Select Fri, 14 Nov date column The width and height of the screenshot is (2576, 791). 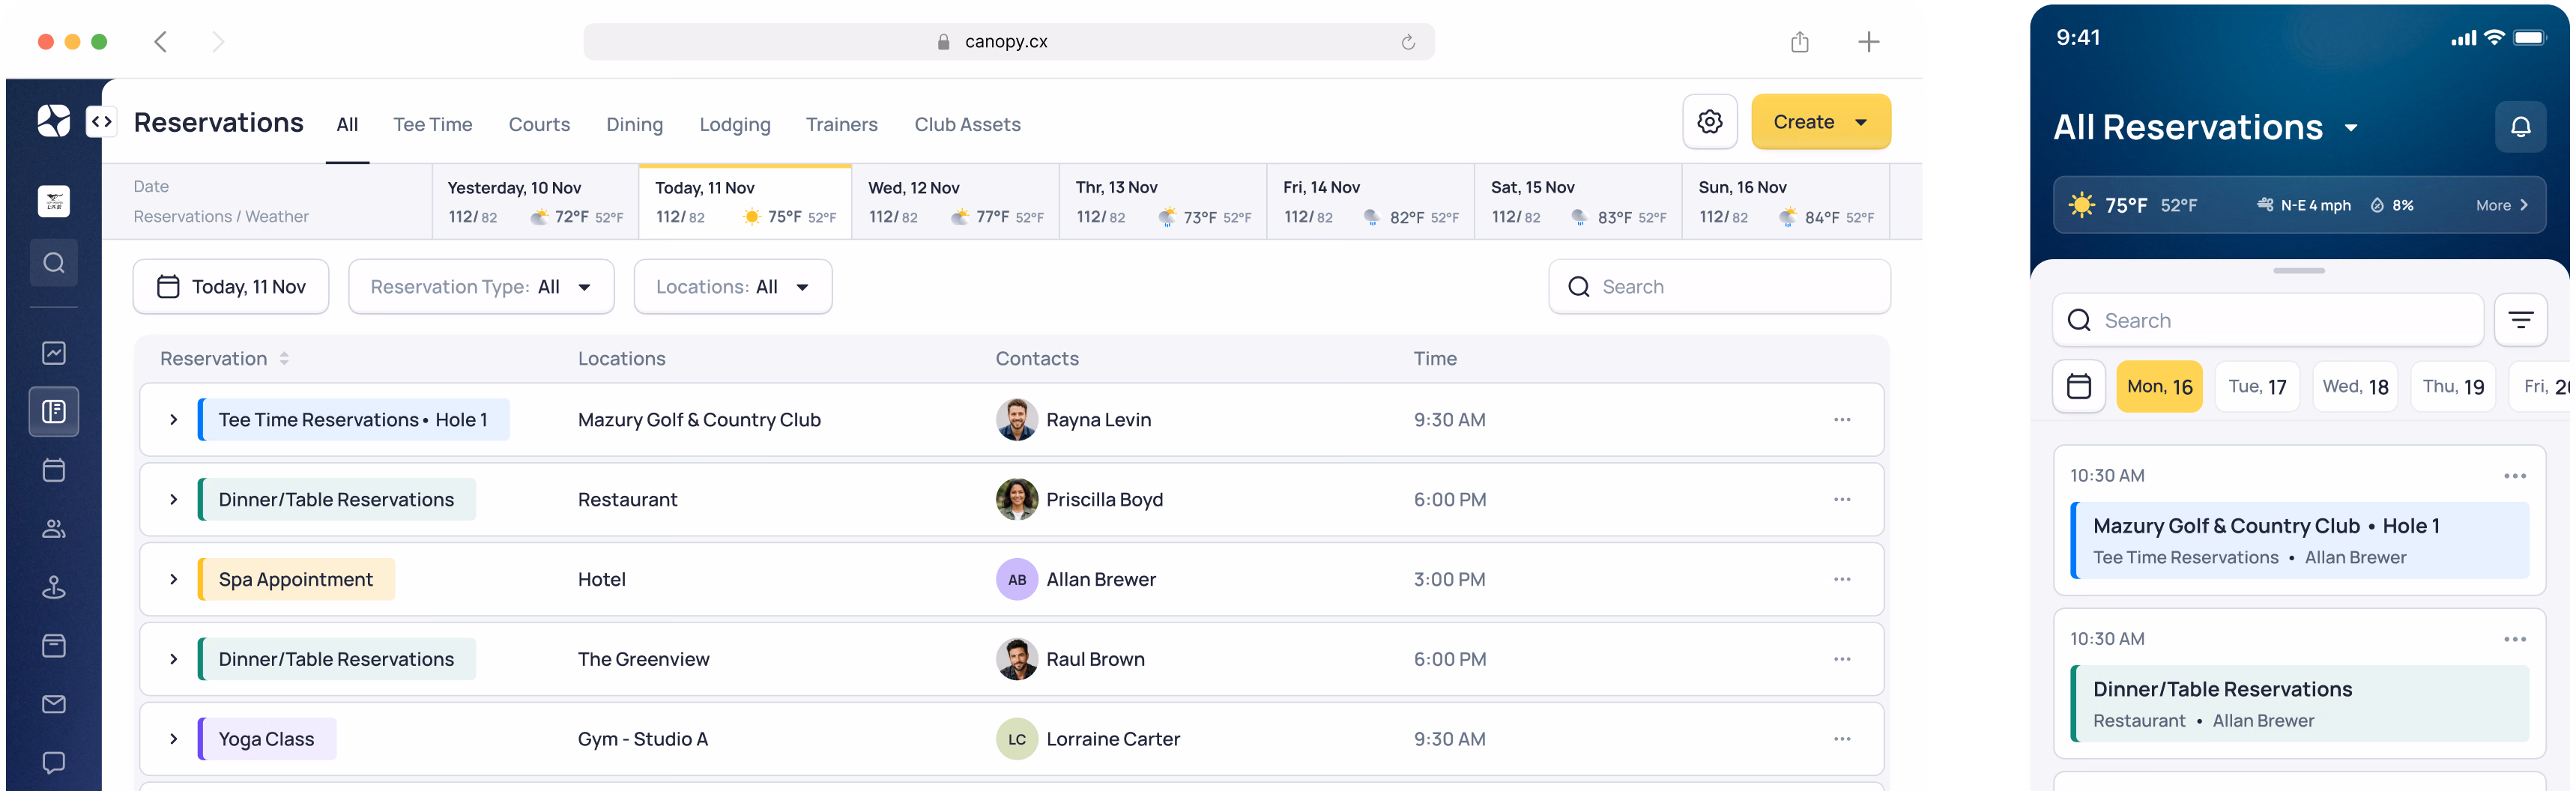(1371, 202)
